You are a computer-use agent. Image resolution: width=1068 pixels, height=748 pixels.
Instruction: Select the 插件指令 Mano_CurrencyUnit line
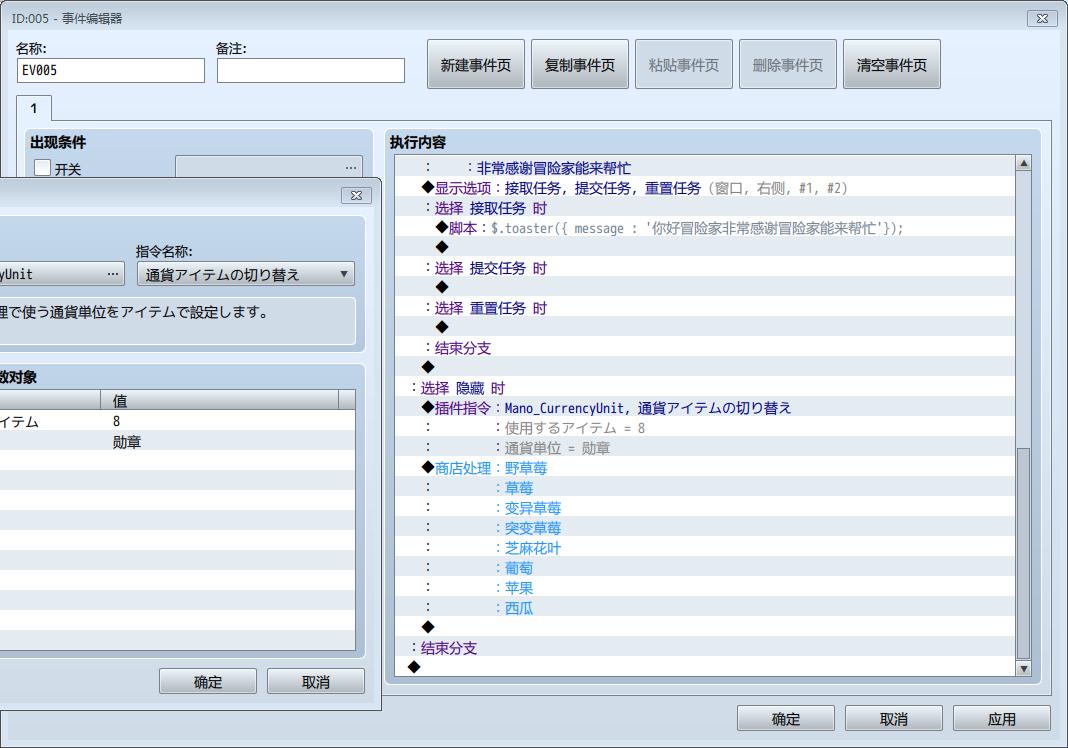pyautogui.click(x=705, y=407)
